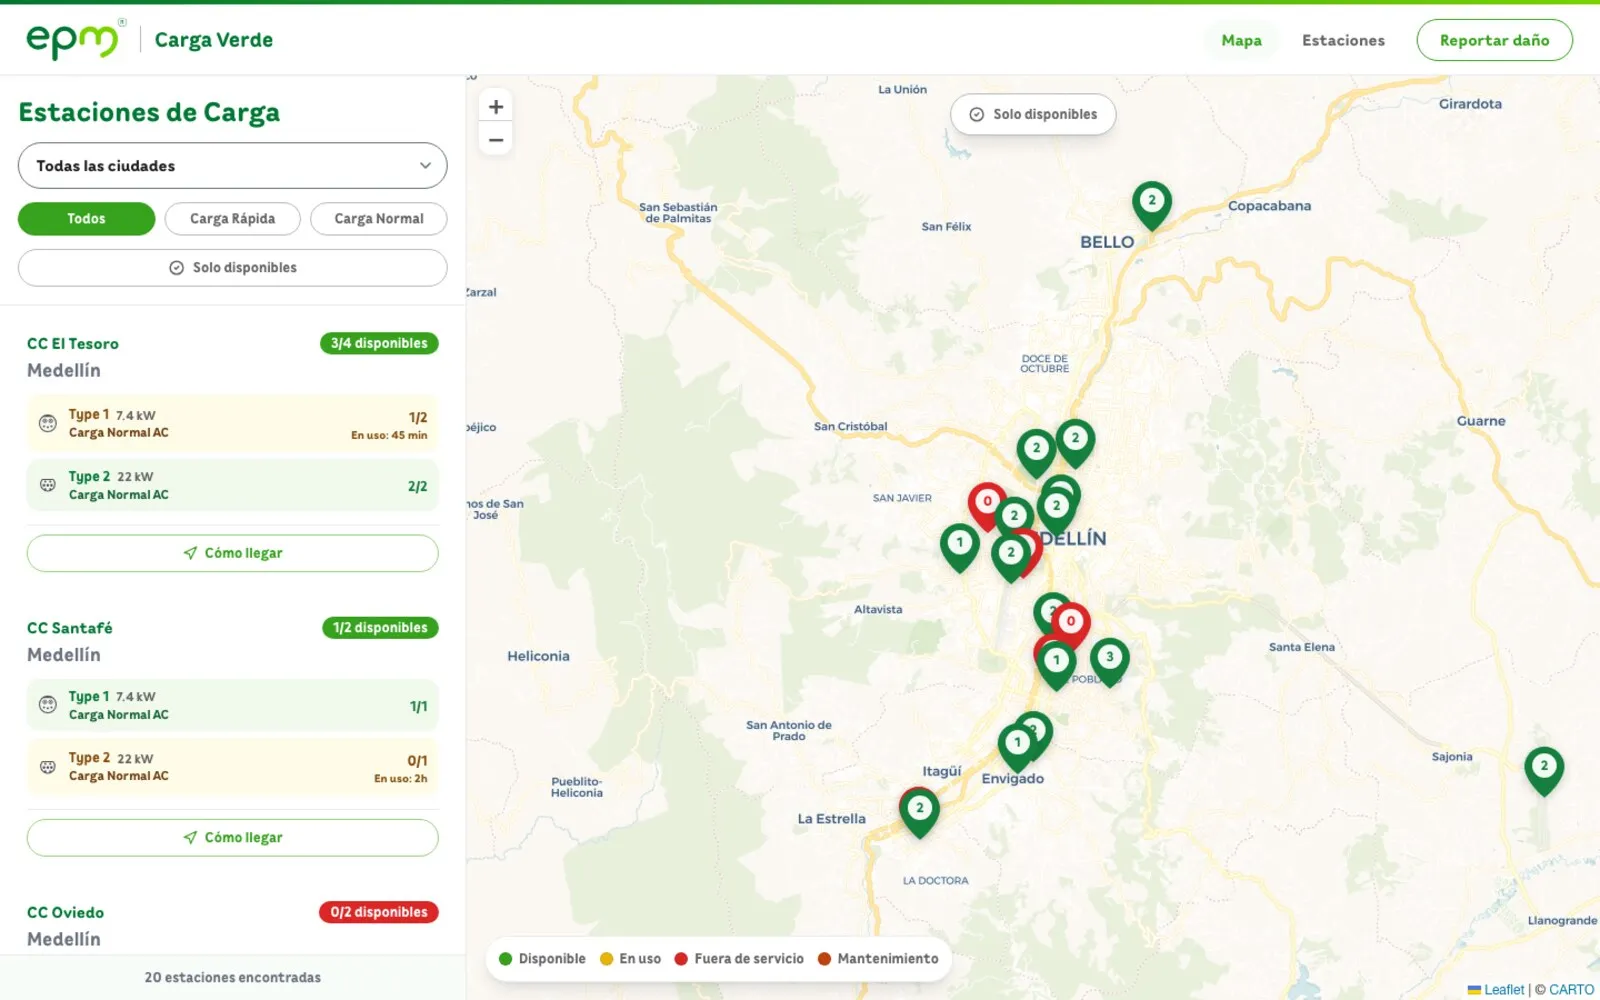This screenshot has width=1600, height=1000.
Task: Open the CC El Tesoro station title
Action: pos(73,343)
